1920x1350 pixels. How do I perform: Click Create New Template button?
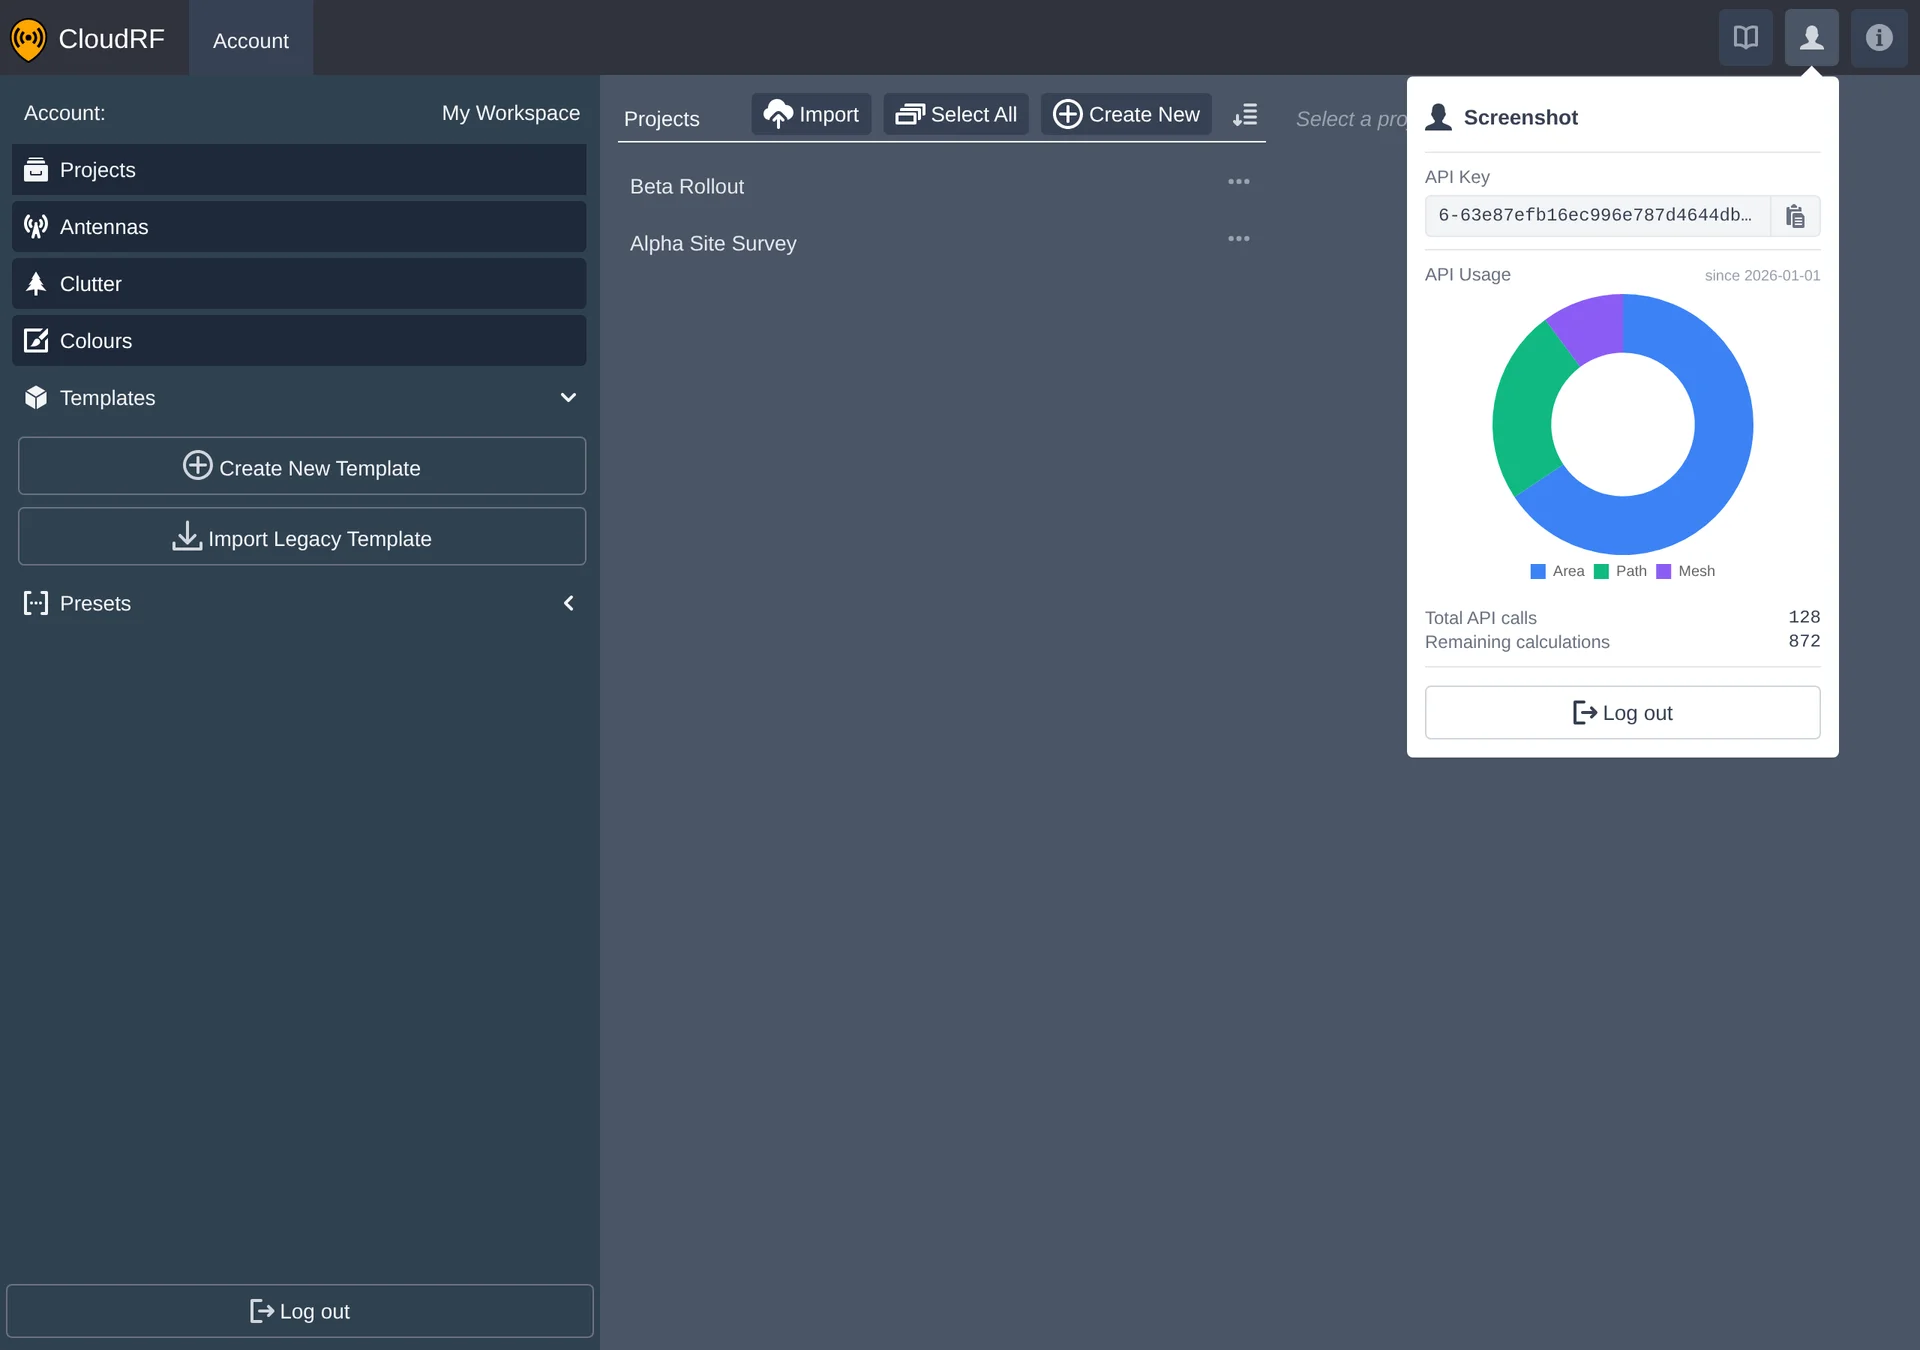click(x=302, y=466)
